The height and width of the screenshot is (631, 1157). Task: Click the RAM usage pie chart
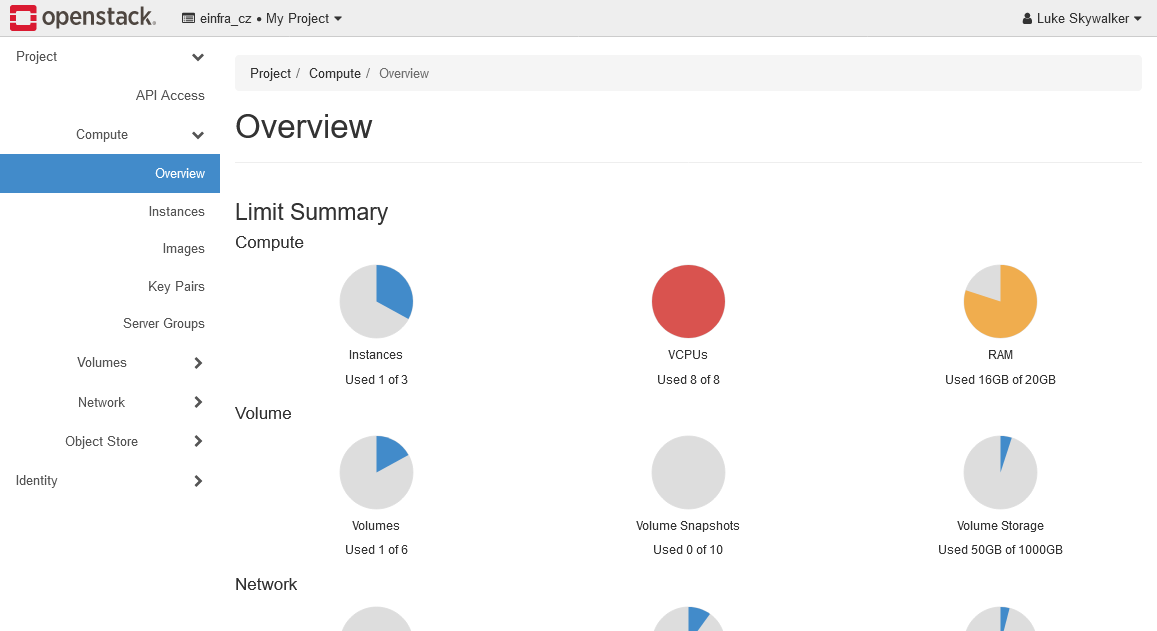1000,300
